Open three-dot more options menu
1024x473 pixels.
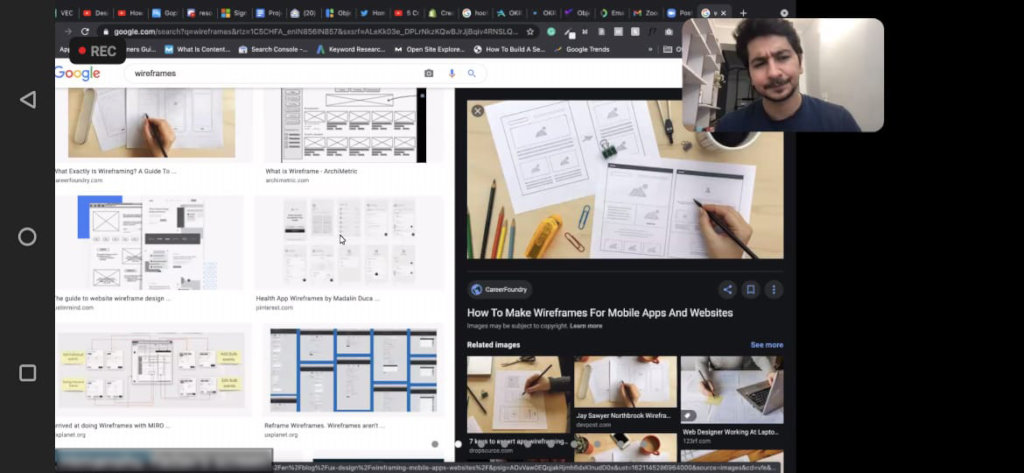773,289
